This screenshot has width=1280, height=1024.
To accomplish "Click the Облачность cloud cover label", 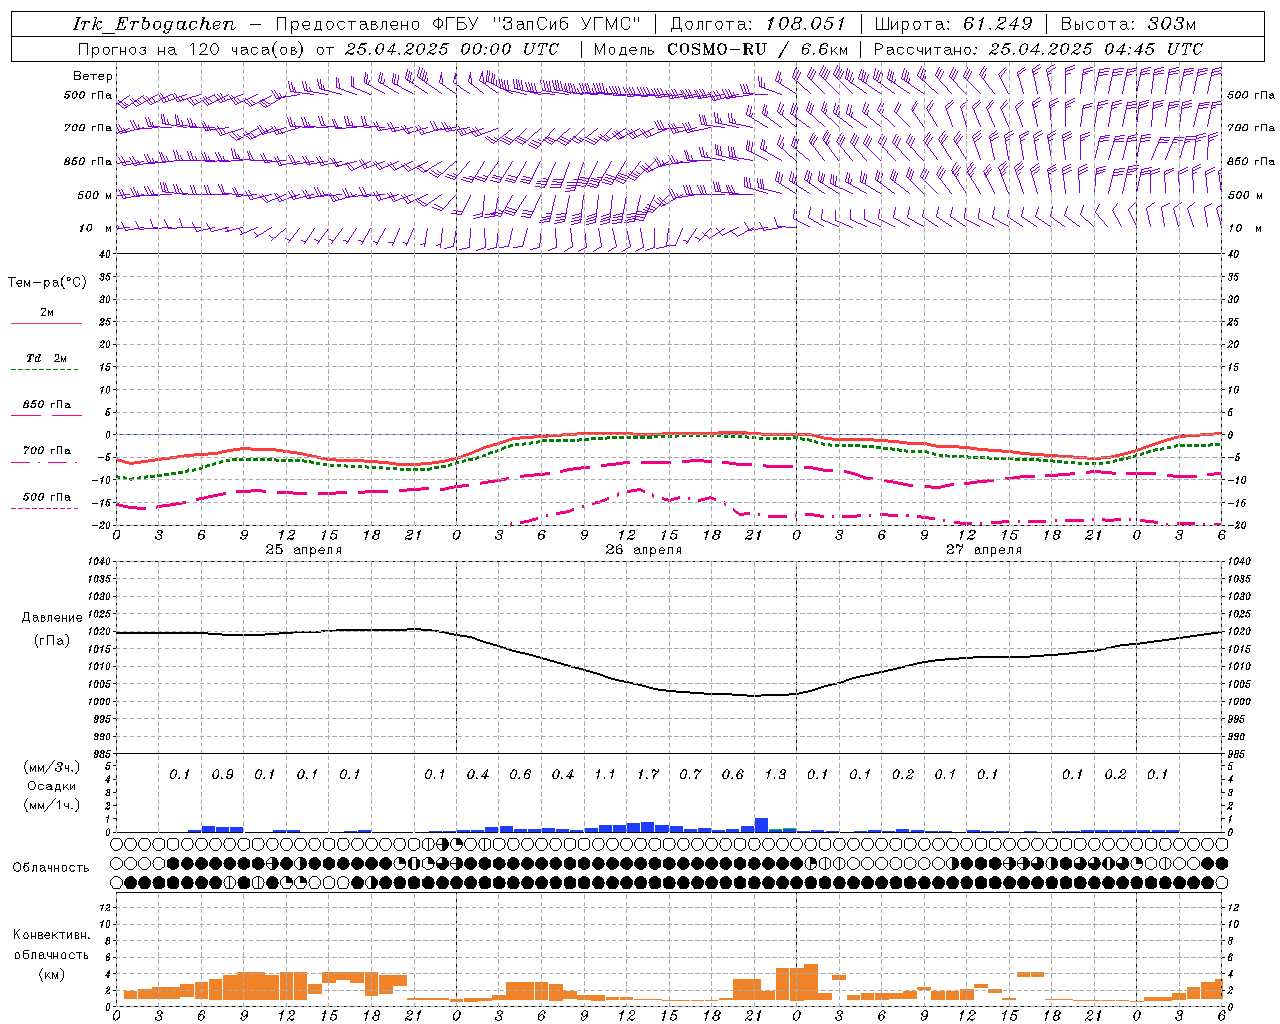I will [51, 868].
